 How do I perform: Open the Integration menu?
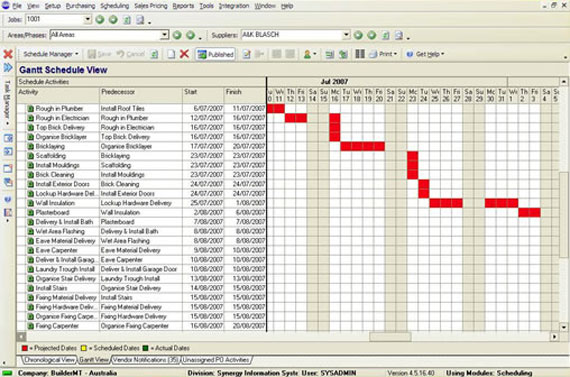[x=234, y=6]
